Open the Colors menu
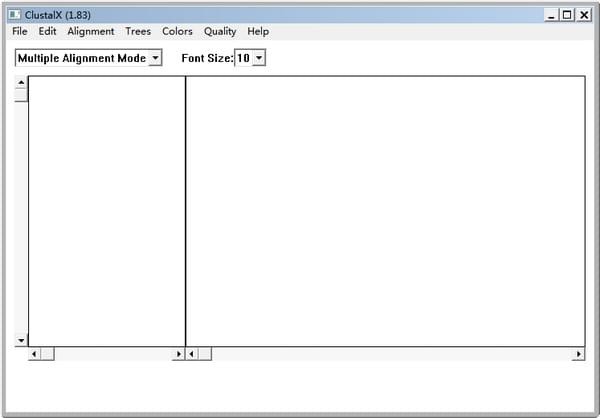The image size is (600, 418). coord(177,31)
